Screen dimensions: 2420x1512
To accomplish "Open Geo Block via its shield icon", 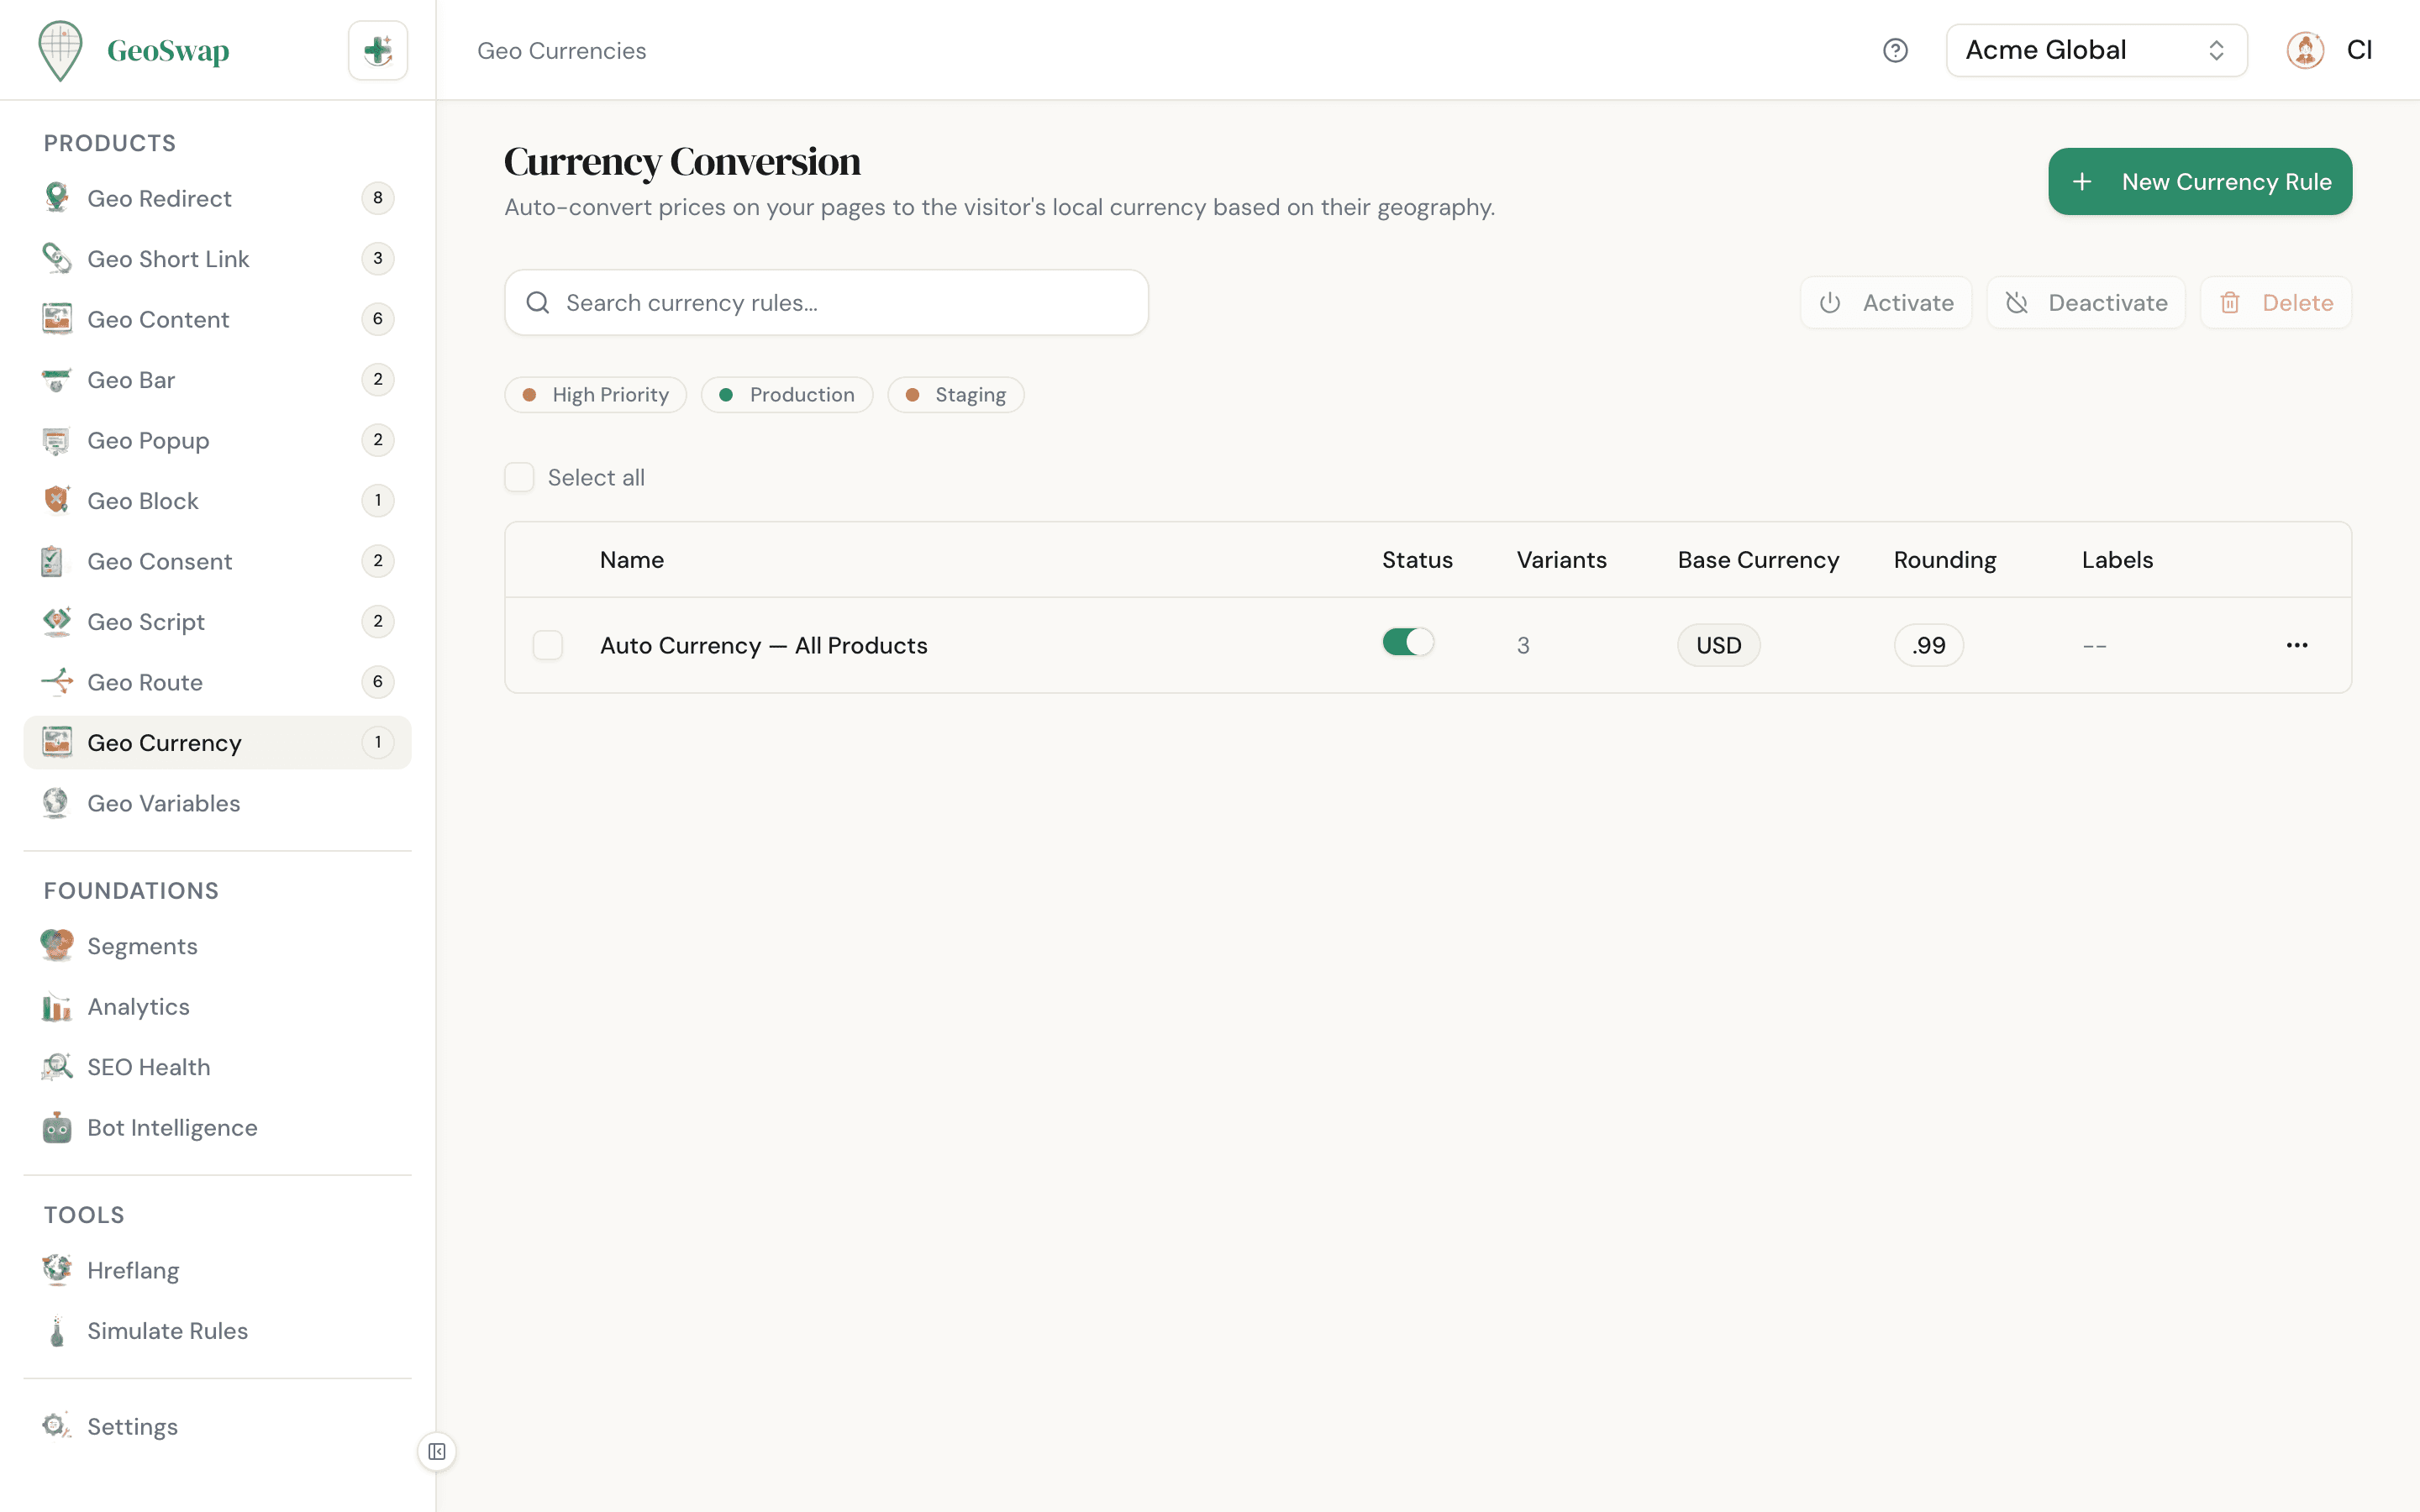I will (x=57, y=500).
